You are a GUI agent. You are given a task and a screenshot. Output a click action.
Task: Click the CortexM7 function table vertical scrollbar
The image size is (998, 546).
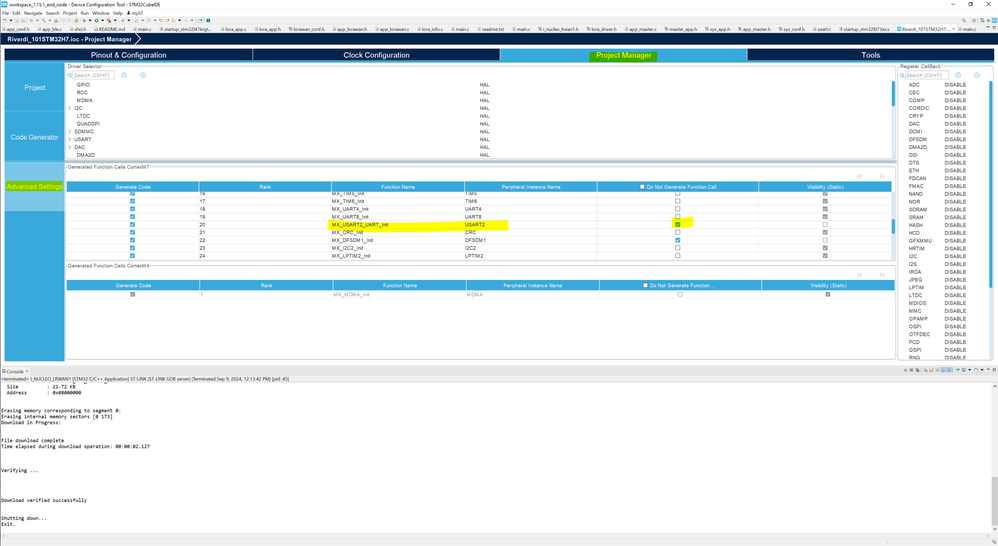pos(892,226)
